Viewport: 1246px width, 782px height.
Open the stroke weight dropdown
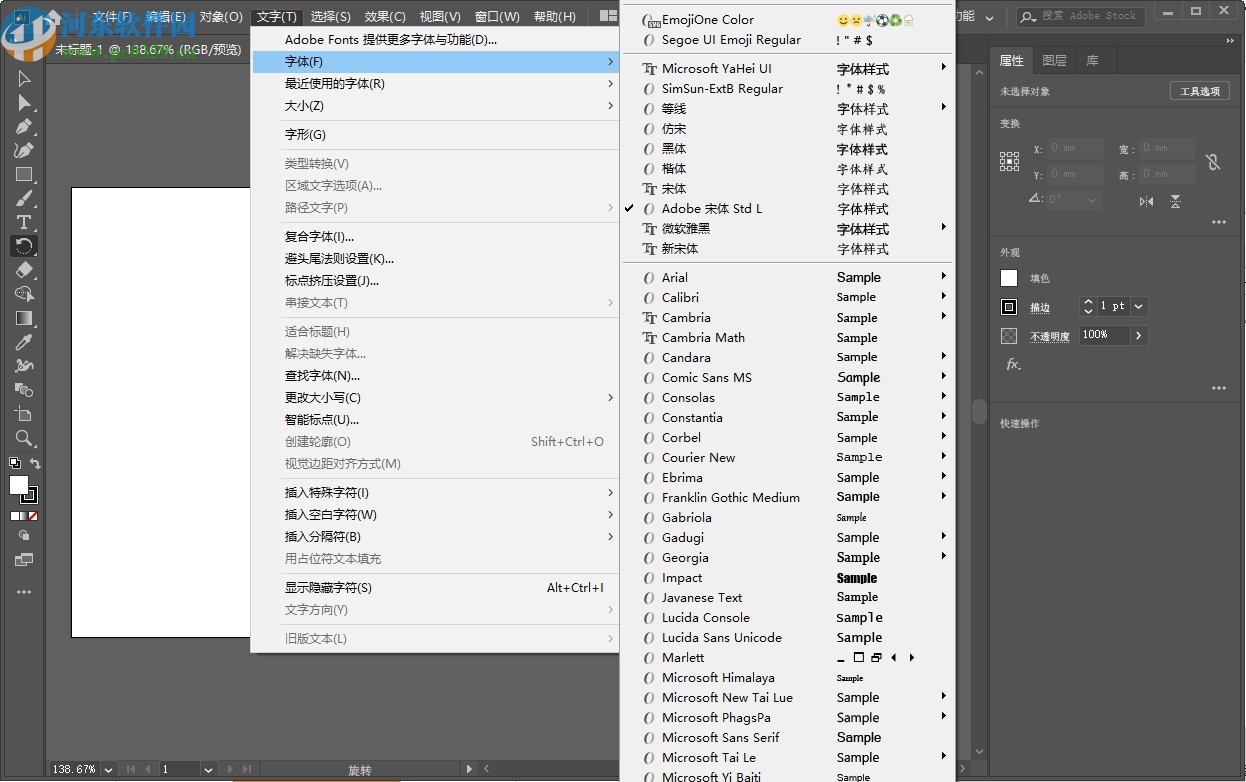point(1138,307)
